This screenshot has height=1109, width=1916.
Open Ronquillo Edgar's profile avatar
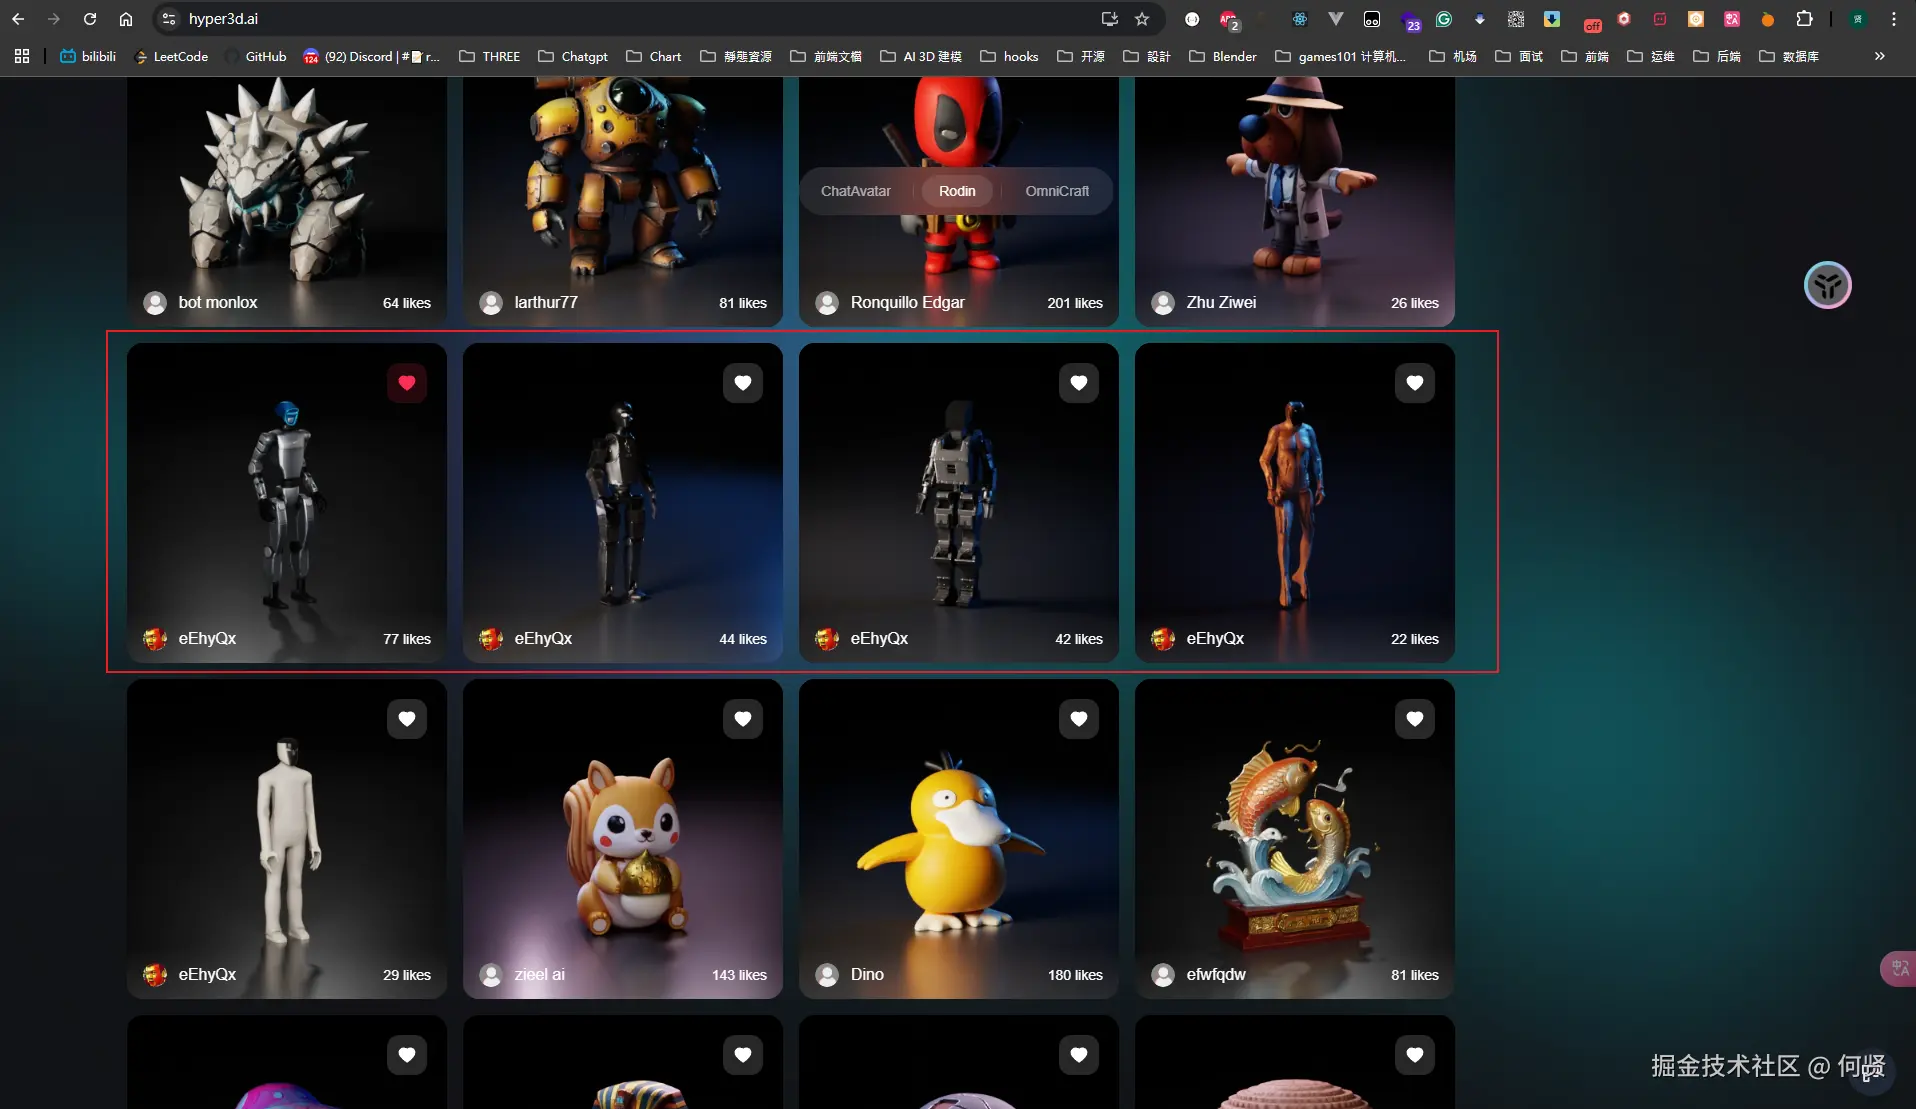point(827,303)
